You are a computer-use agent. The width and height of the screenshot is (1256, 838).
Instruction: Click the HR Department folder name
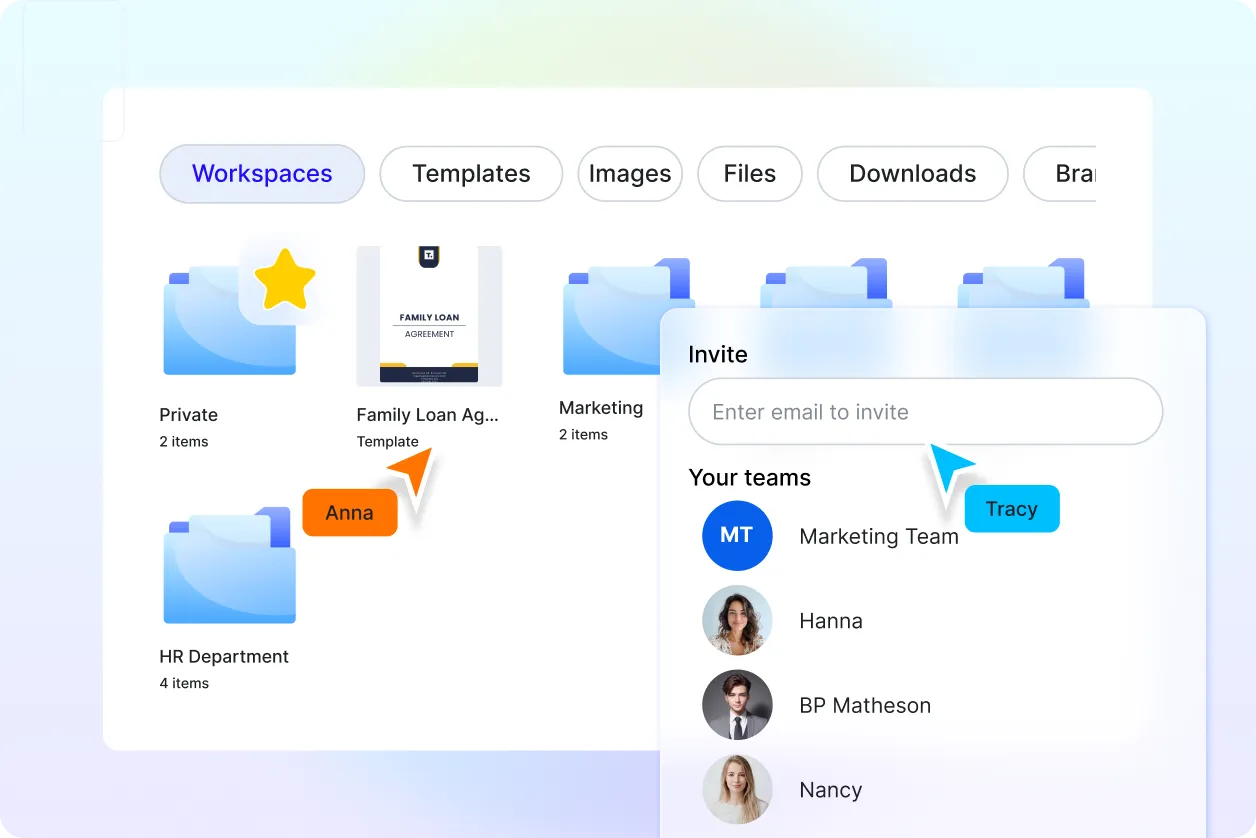224,657
